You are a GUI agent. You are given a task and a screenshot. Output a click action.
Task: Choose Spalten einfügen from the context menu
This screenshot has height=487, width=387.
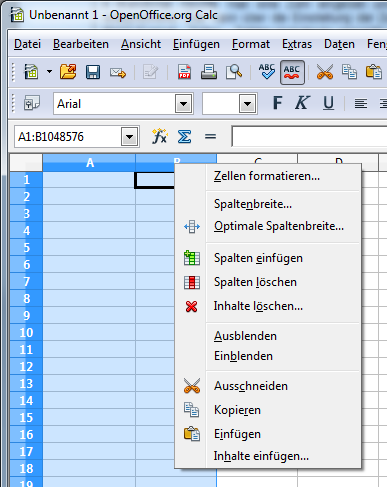click(258, 258)
